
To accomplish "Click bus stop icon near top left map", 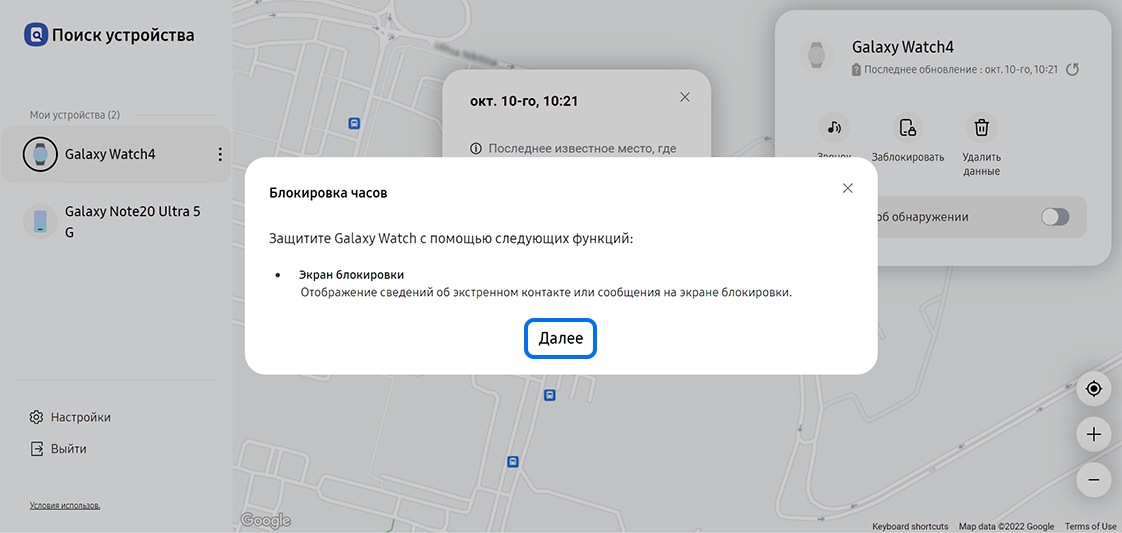I will click(x=353, y=123).
